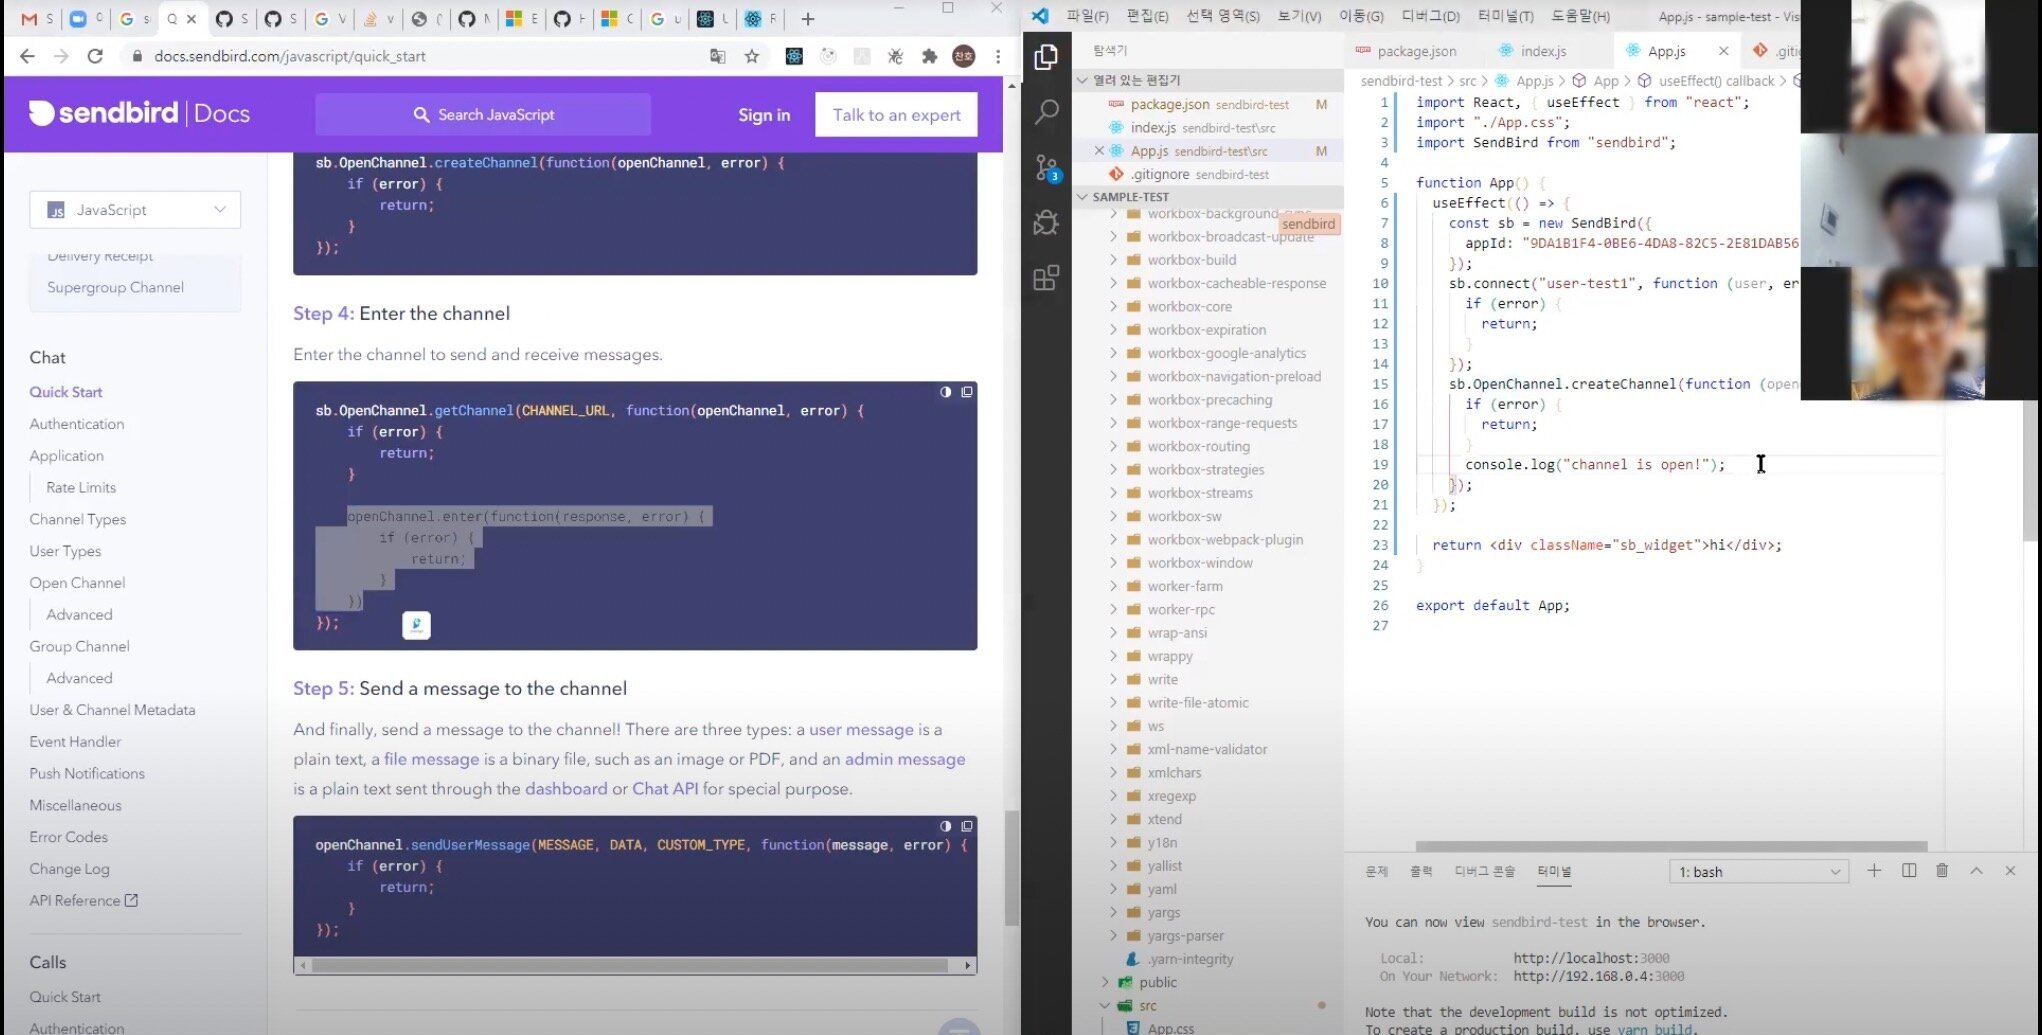The height and width of the screenshot is (1035, 2042).
Task: Open the Extensions icon in VS Code
Action: [1046, 277]
